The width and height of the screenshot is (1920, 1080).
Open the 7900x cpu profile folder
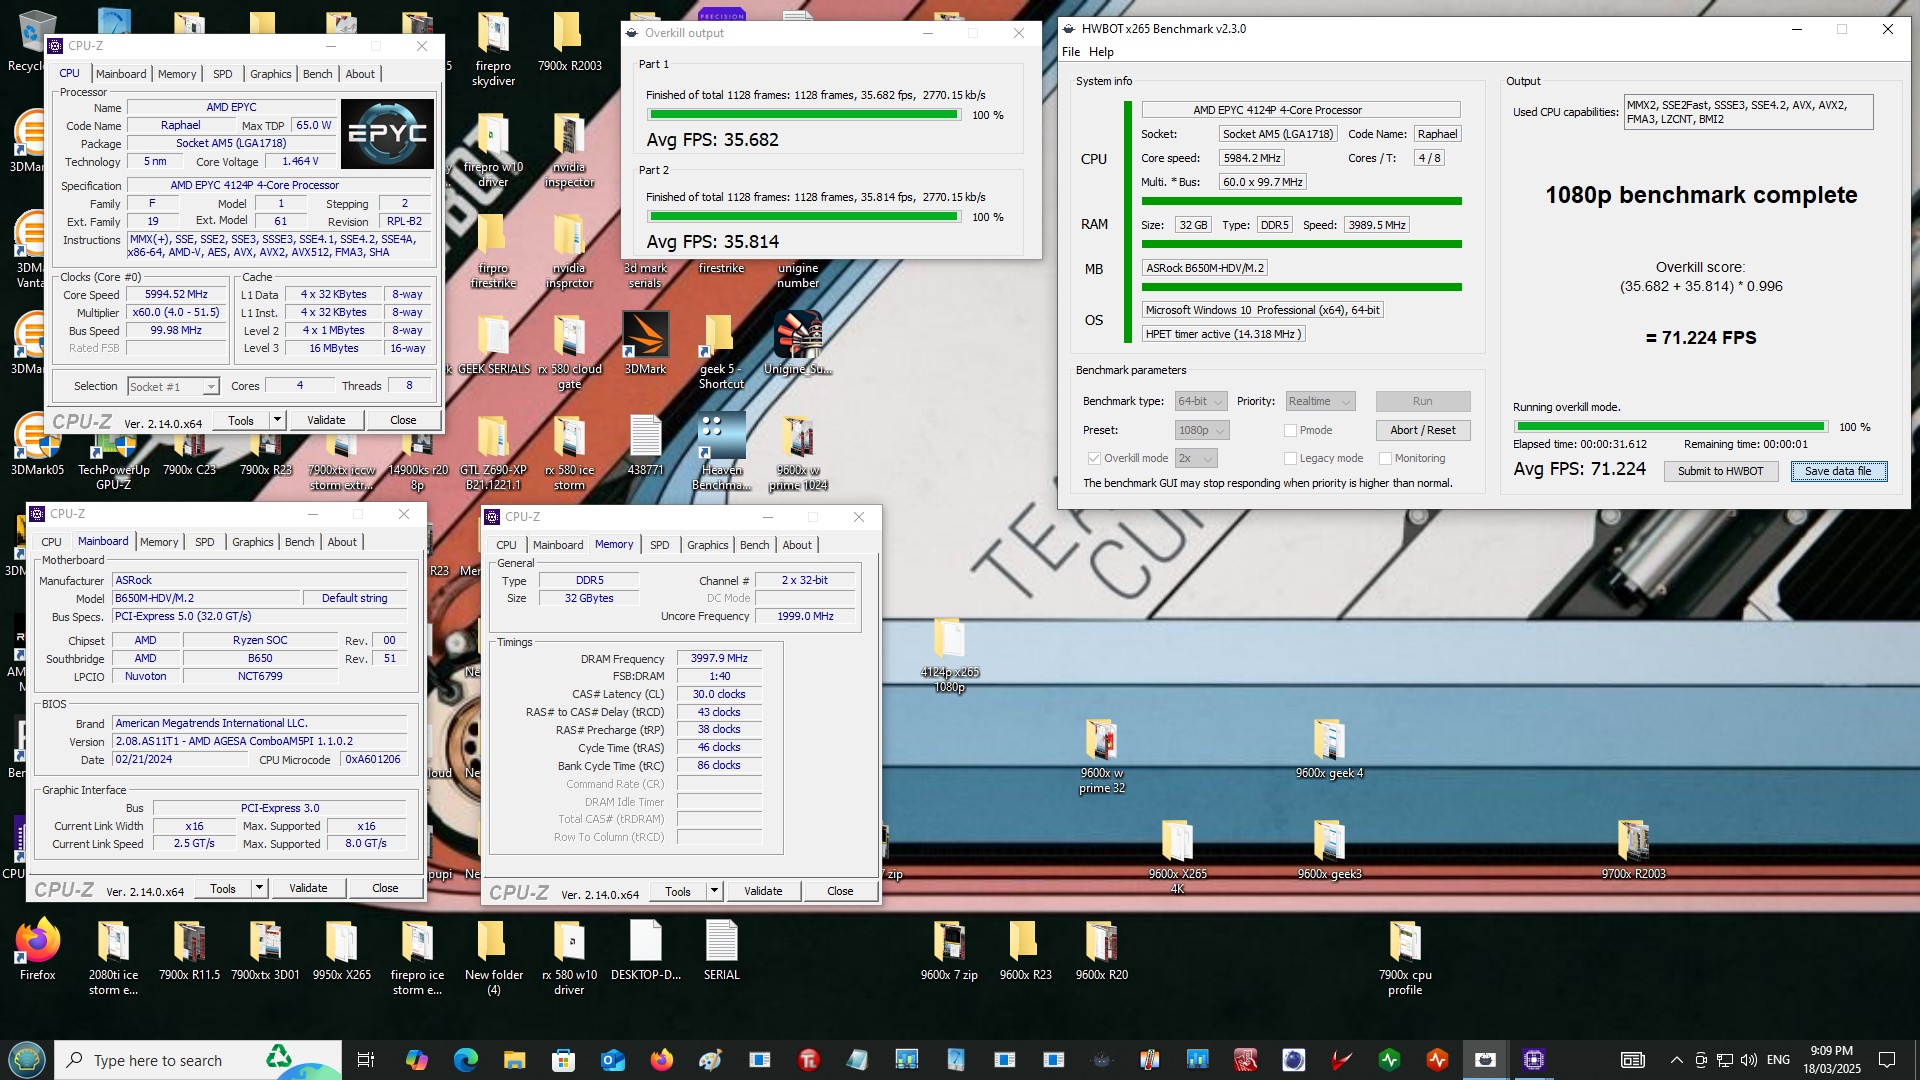click(x=1405, y=958)
